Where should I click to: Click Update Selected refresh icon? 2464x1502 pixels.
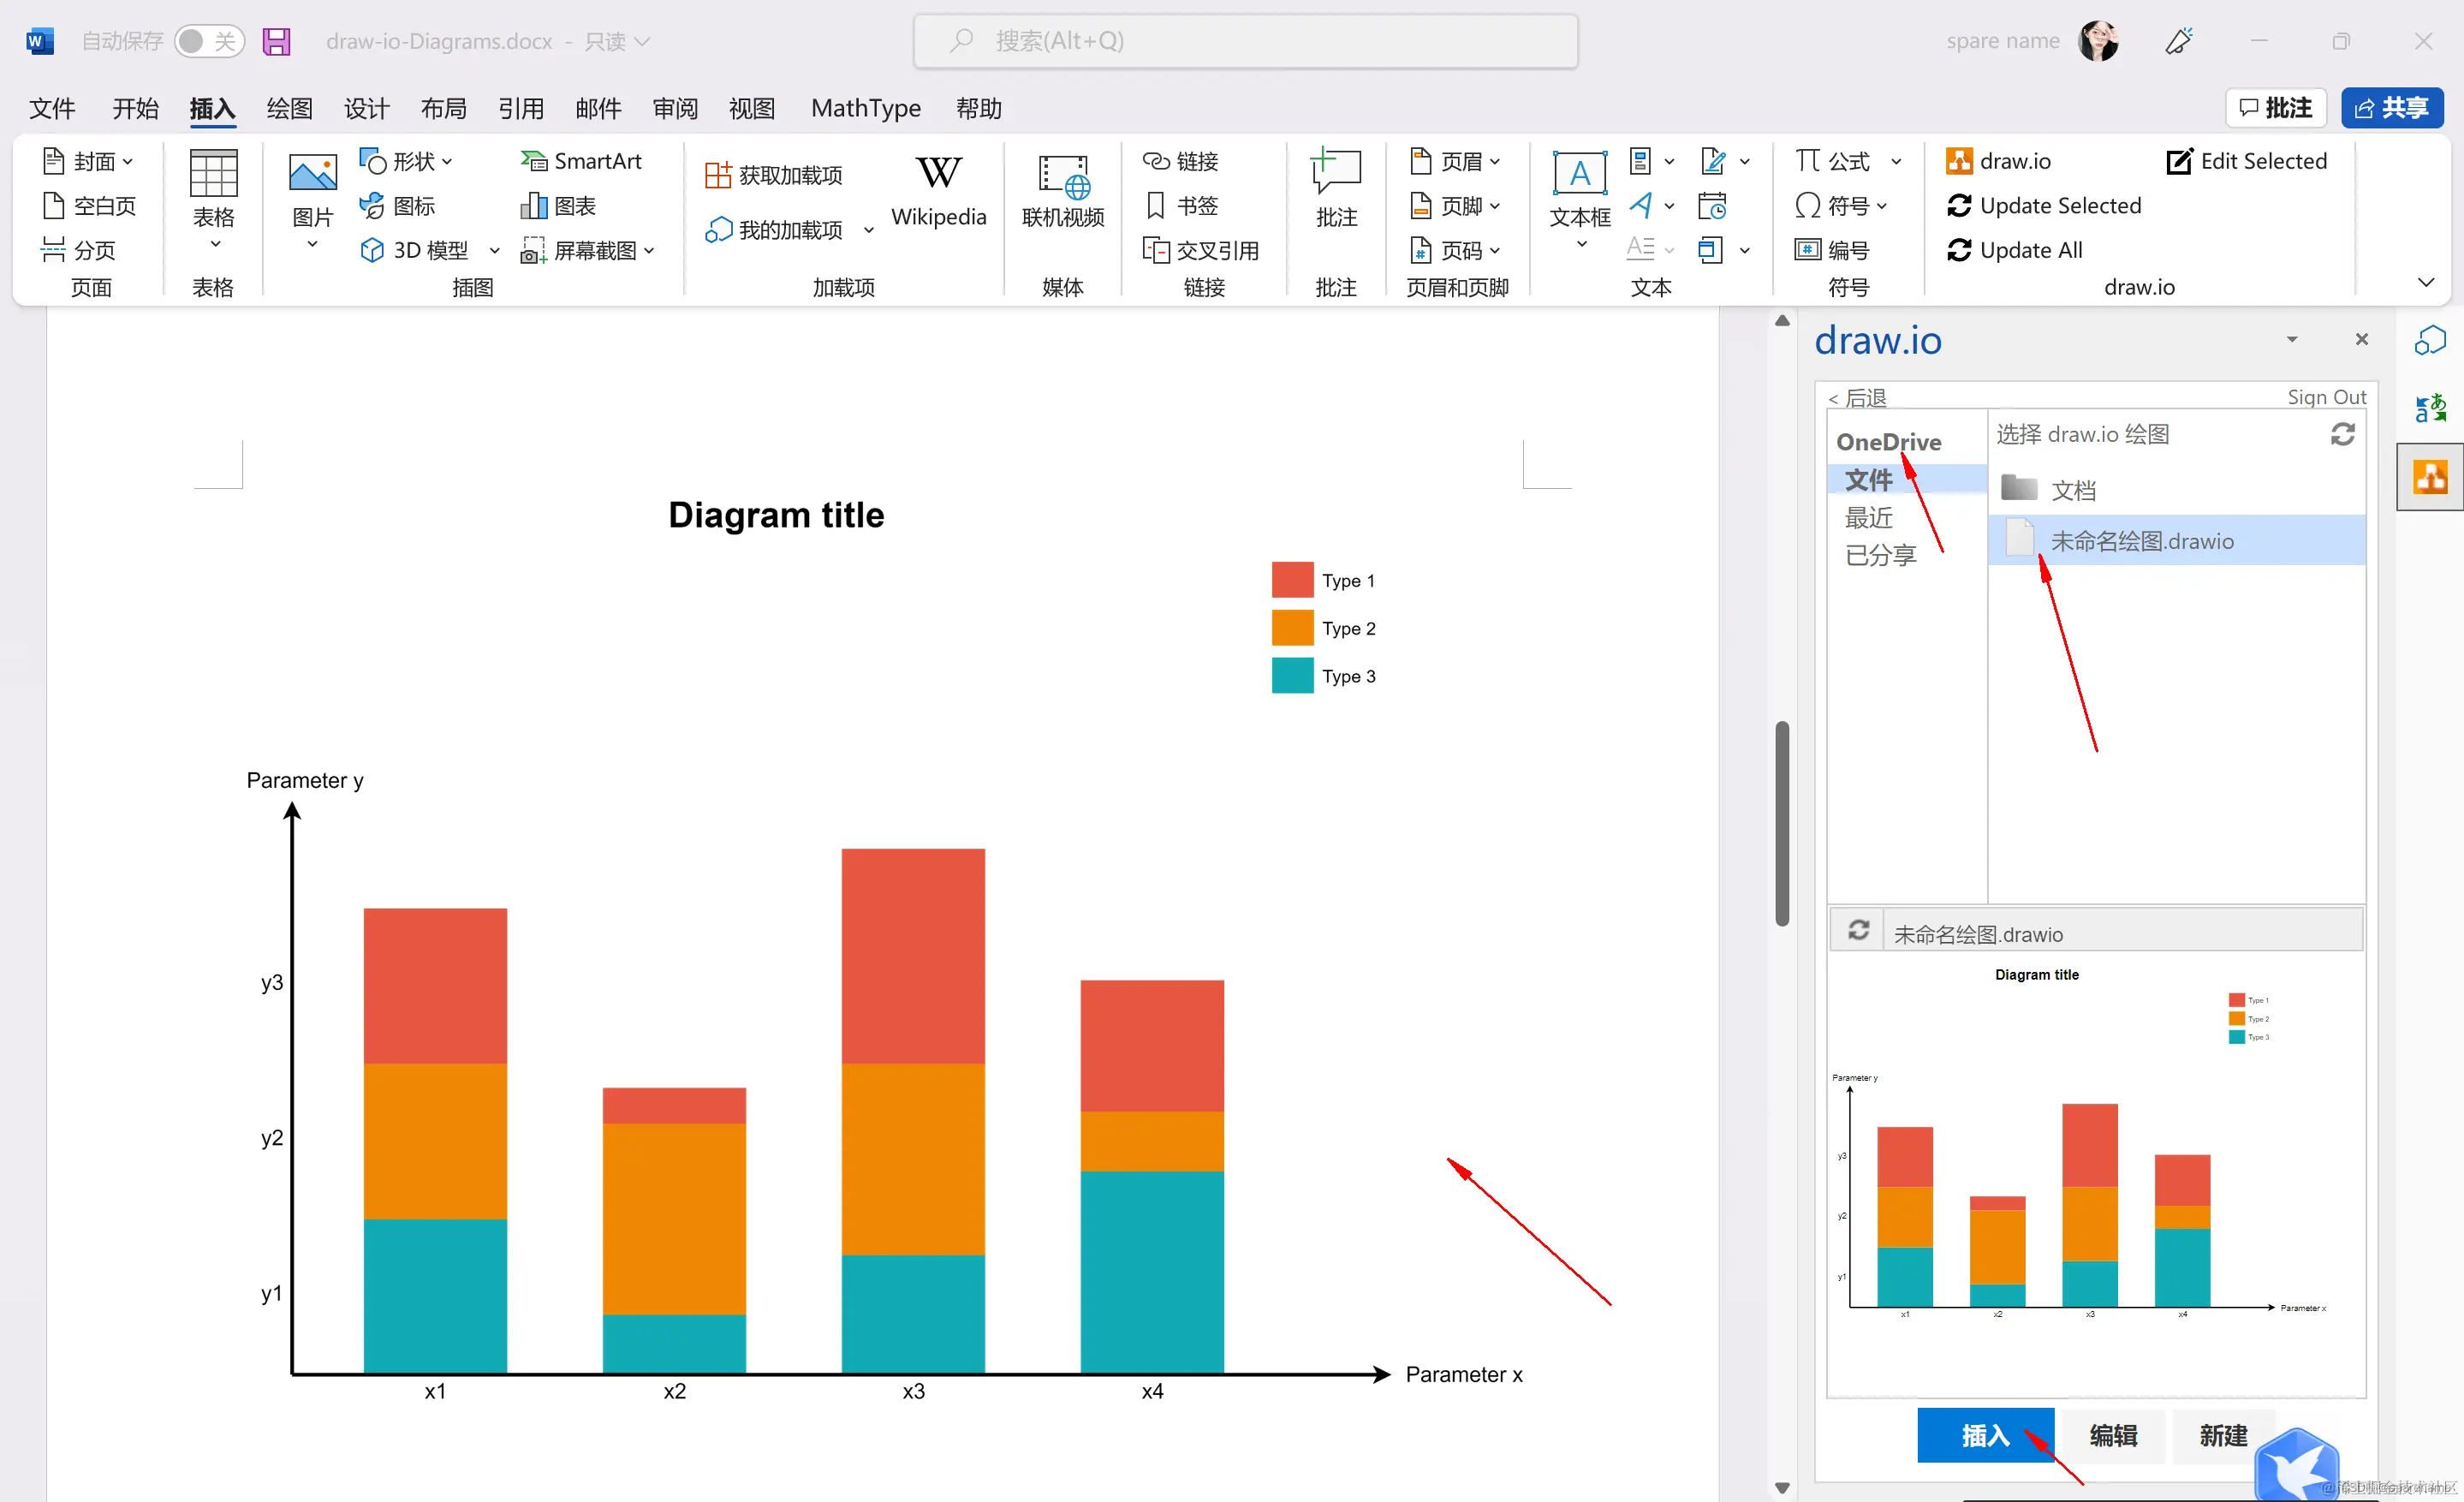1958,206
